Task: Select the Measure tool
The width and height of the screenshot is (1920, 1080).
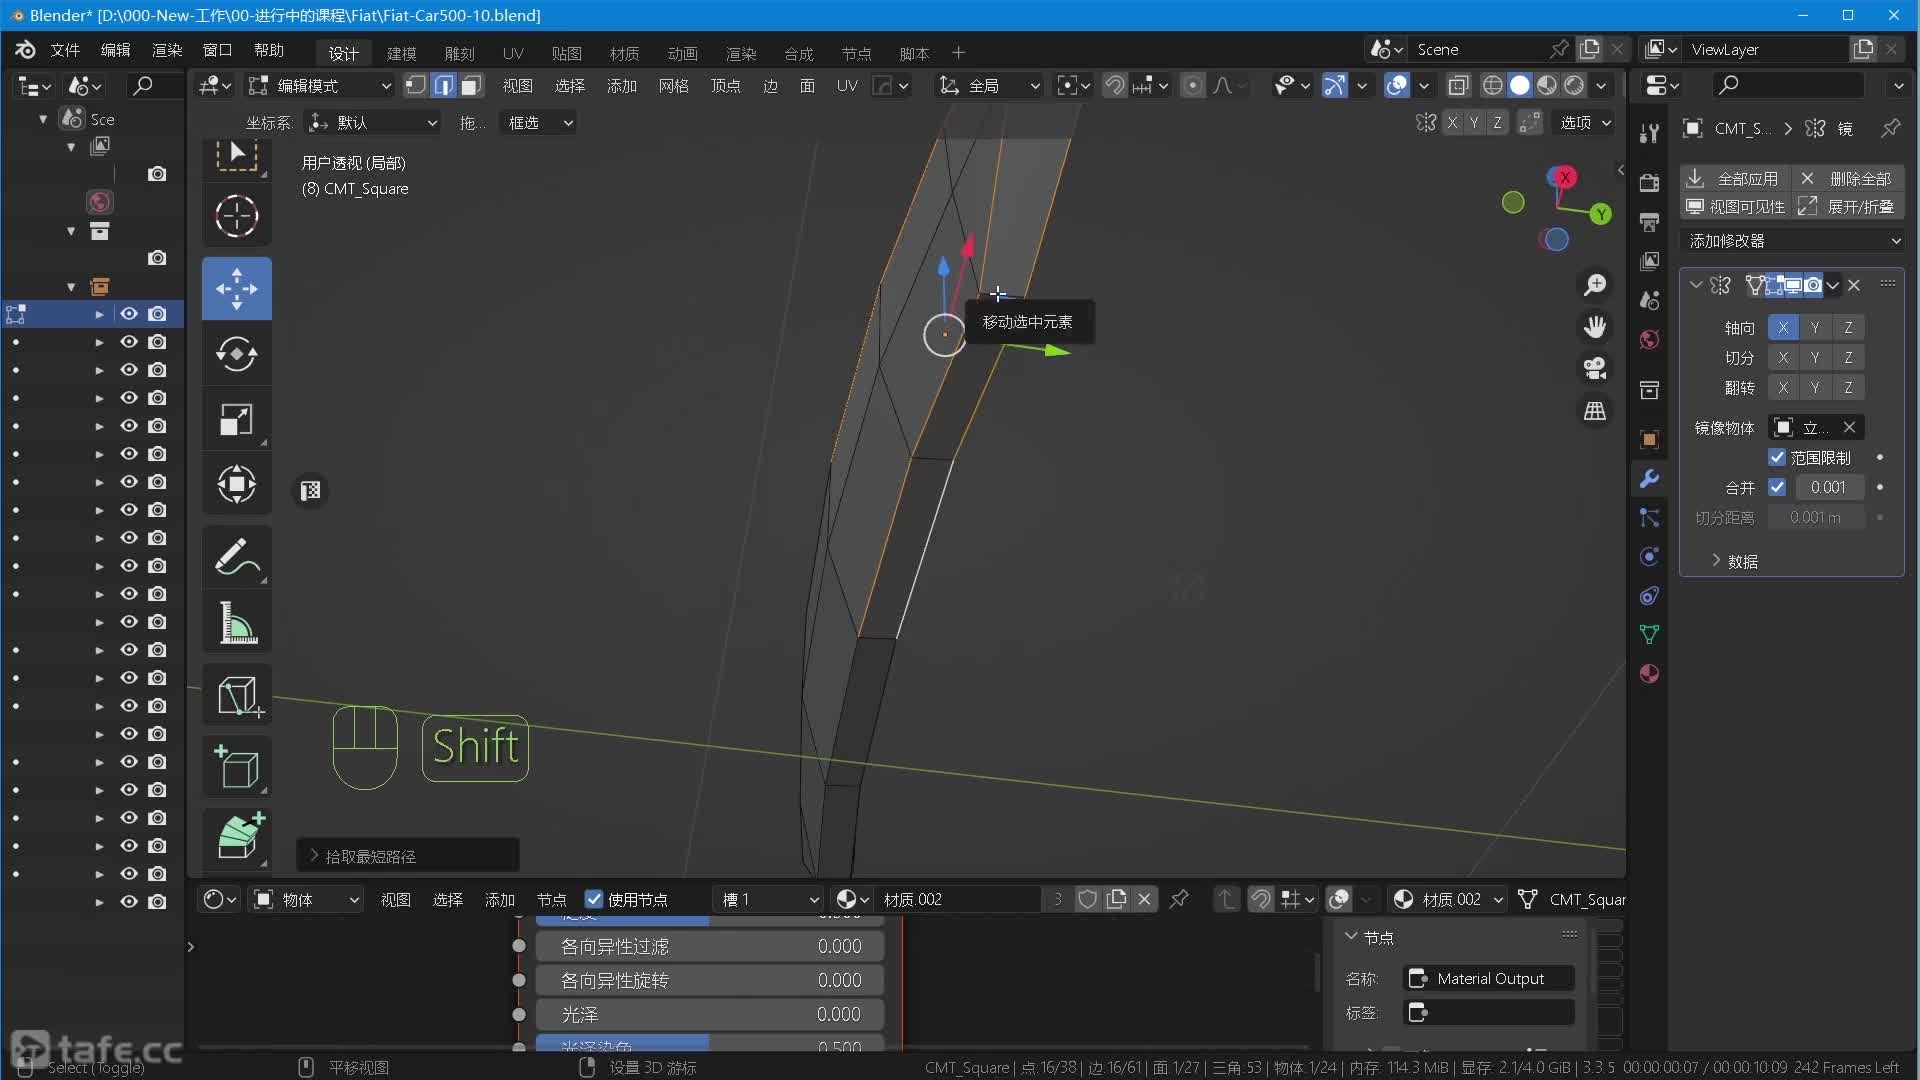Action: pyautogui.click(x=237, y=622)
